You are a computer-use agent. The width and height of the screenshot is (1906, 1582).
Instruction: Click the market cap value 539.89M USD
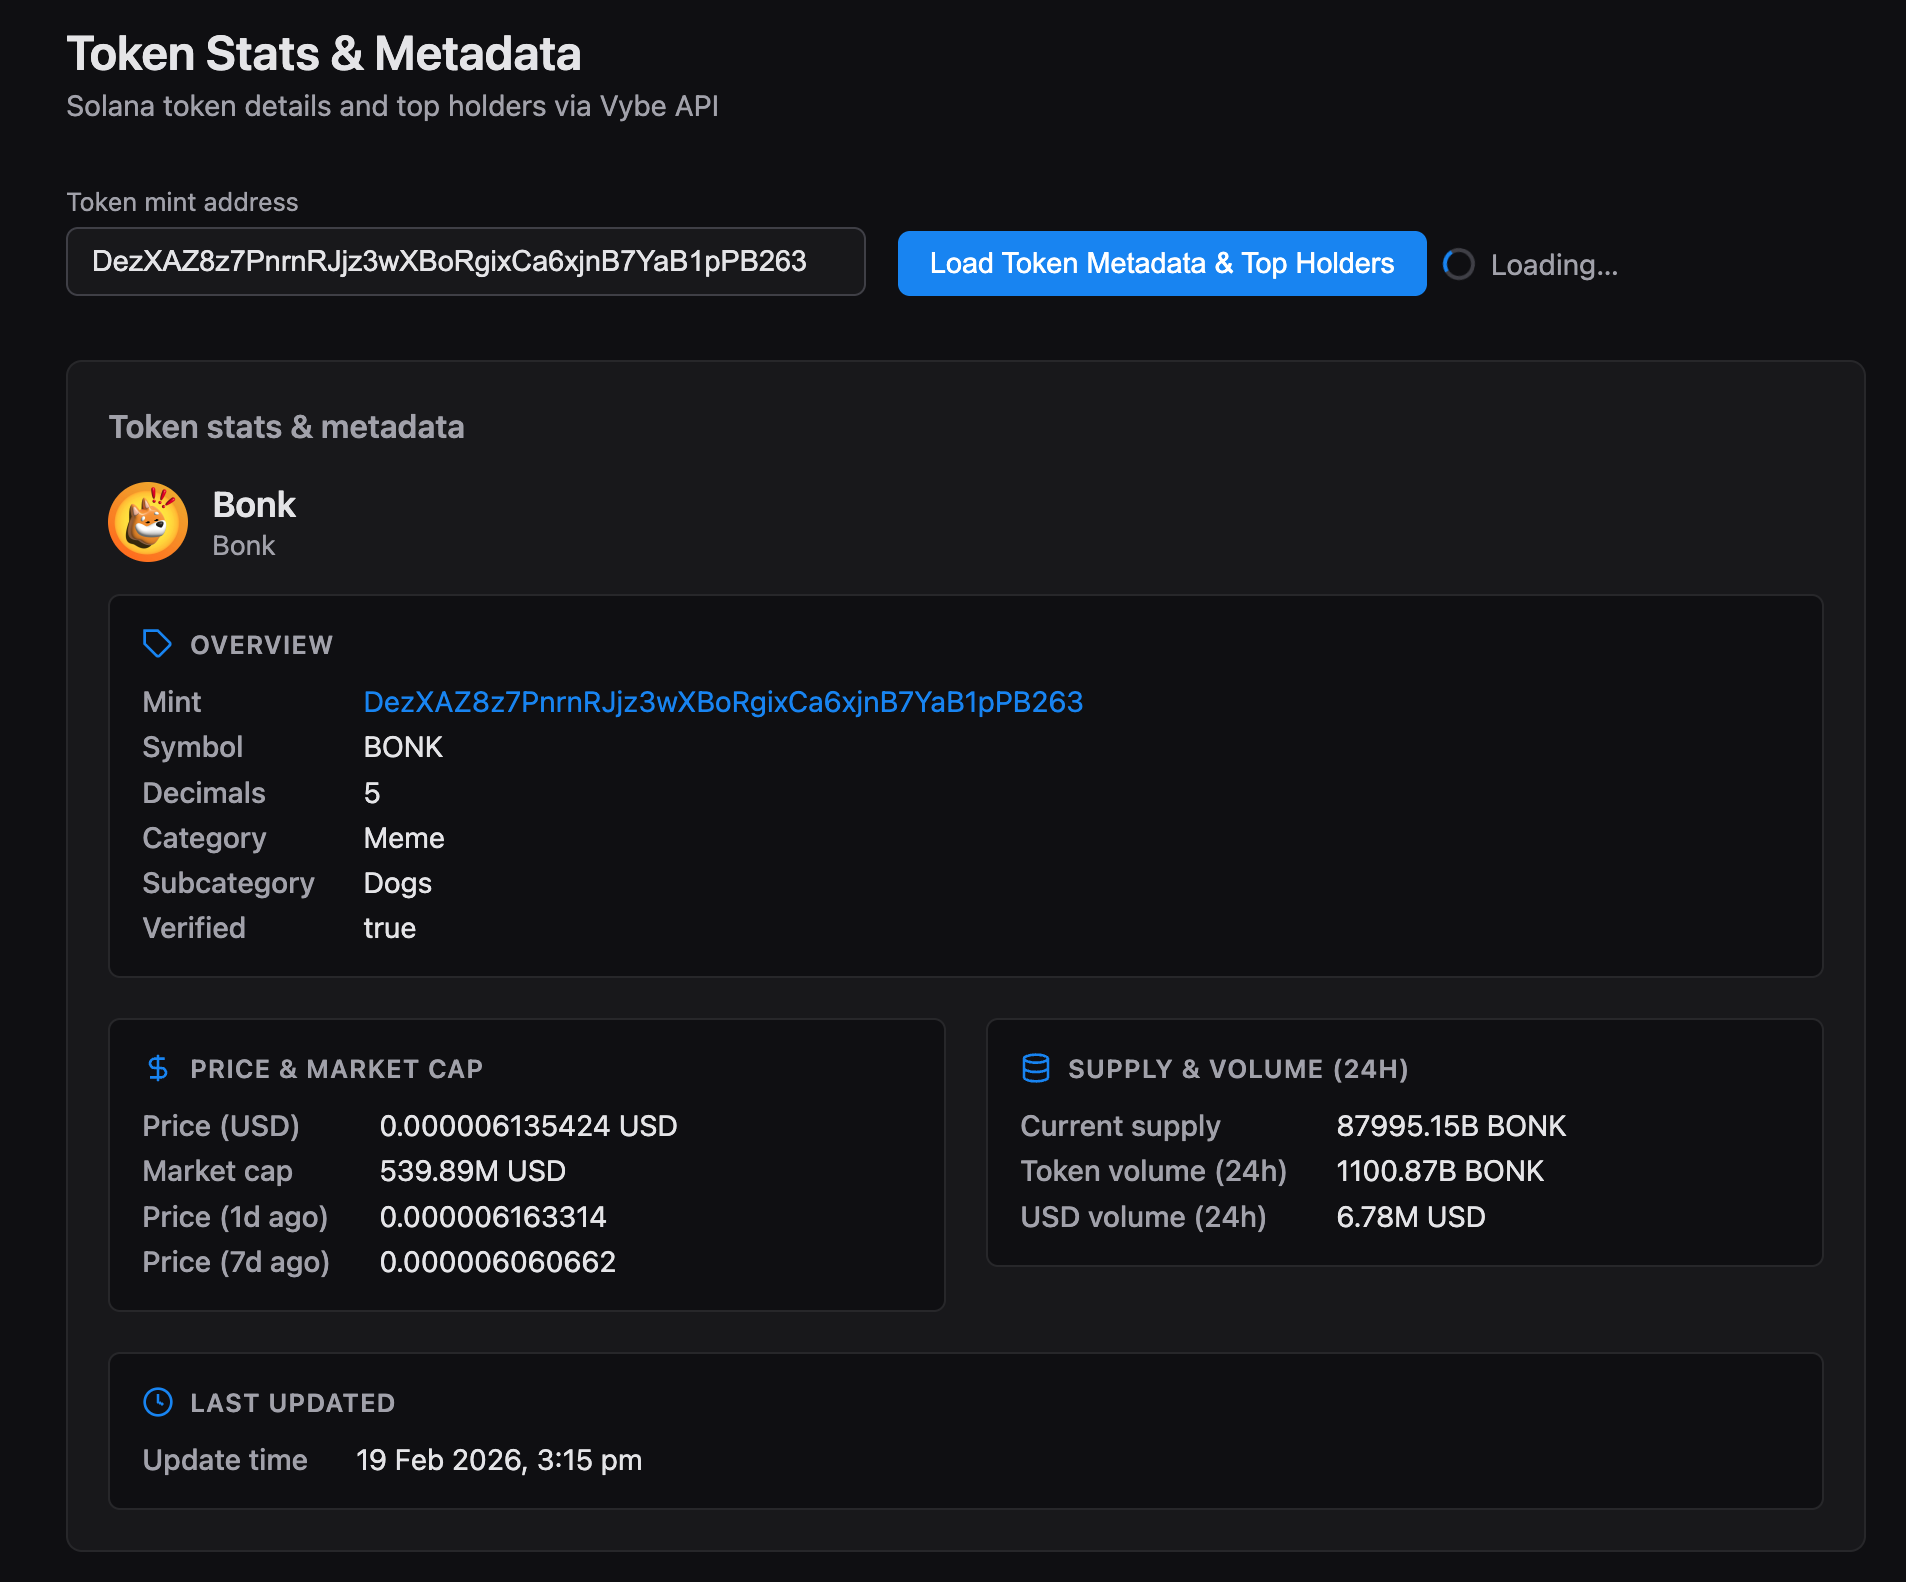[x=473, y=1171]
